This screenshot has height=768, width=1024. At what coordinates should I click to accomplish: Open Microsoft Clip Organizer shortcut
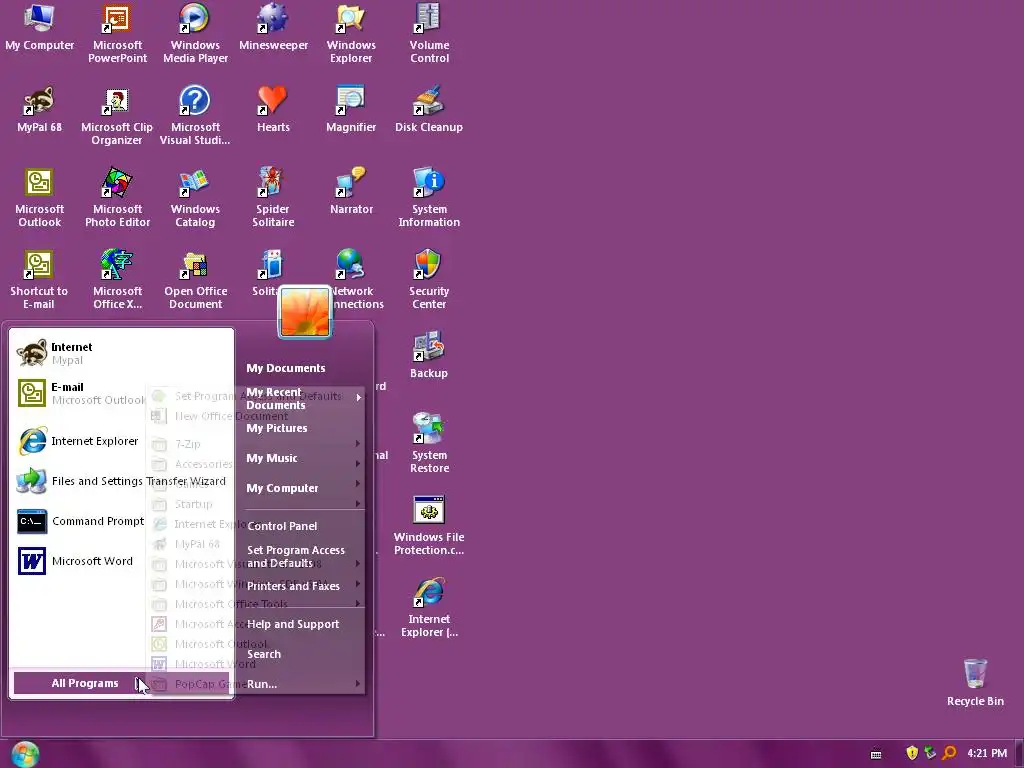point(117,115)
